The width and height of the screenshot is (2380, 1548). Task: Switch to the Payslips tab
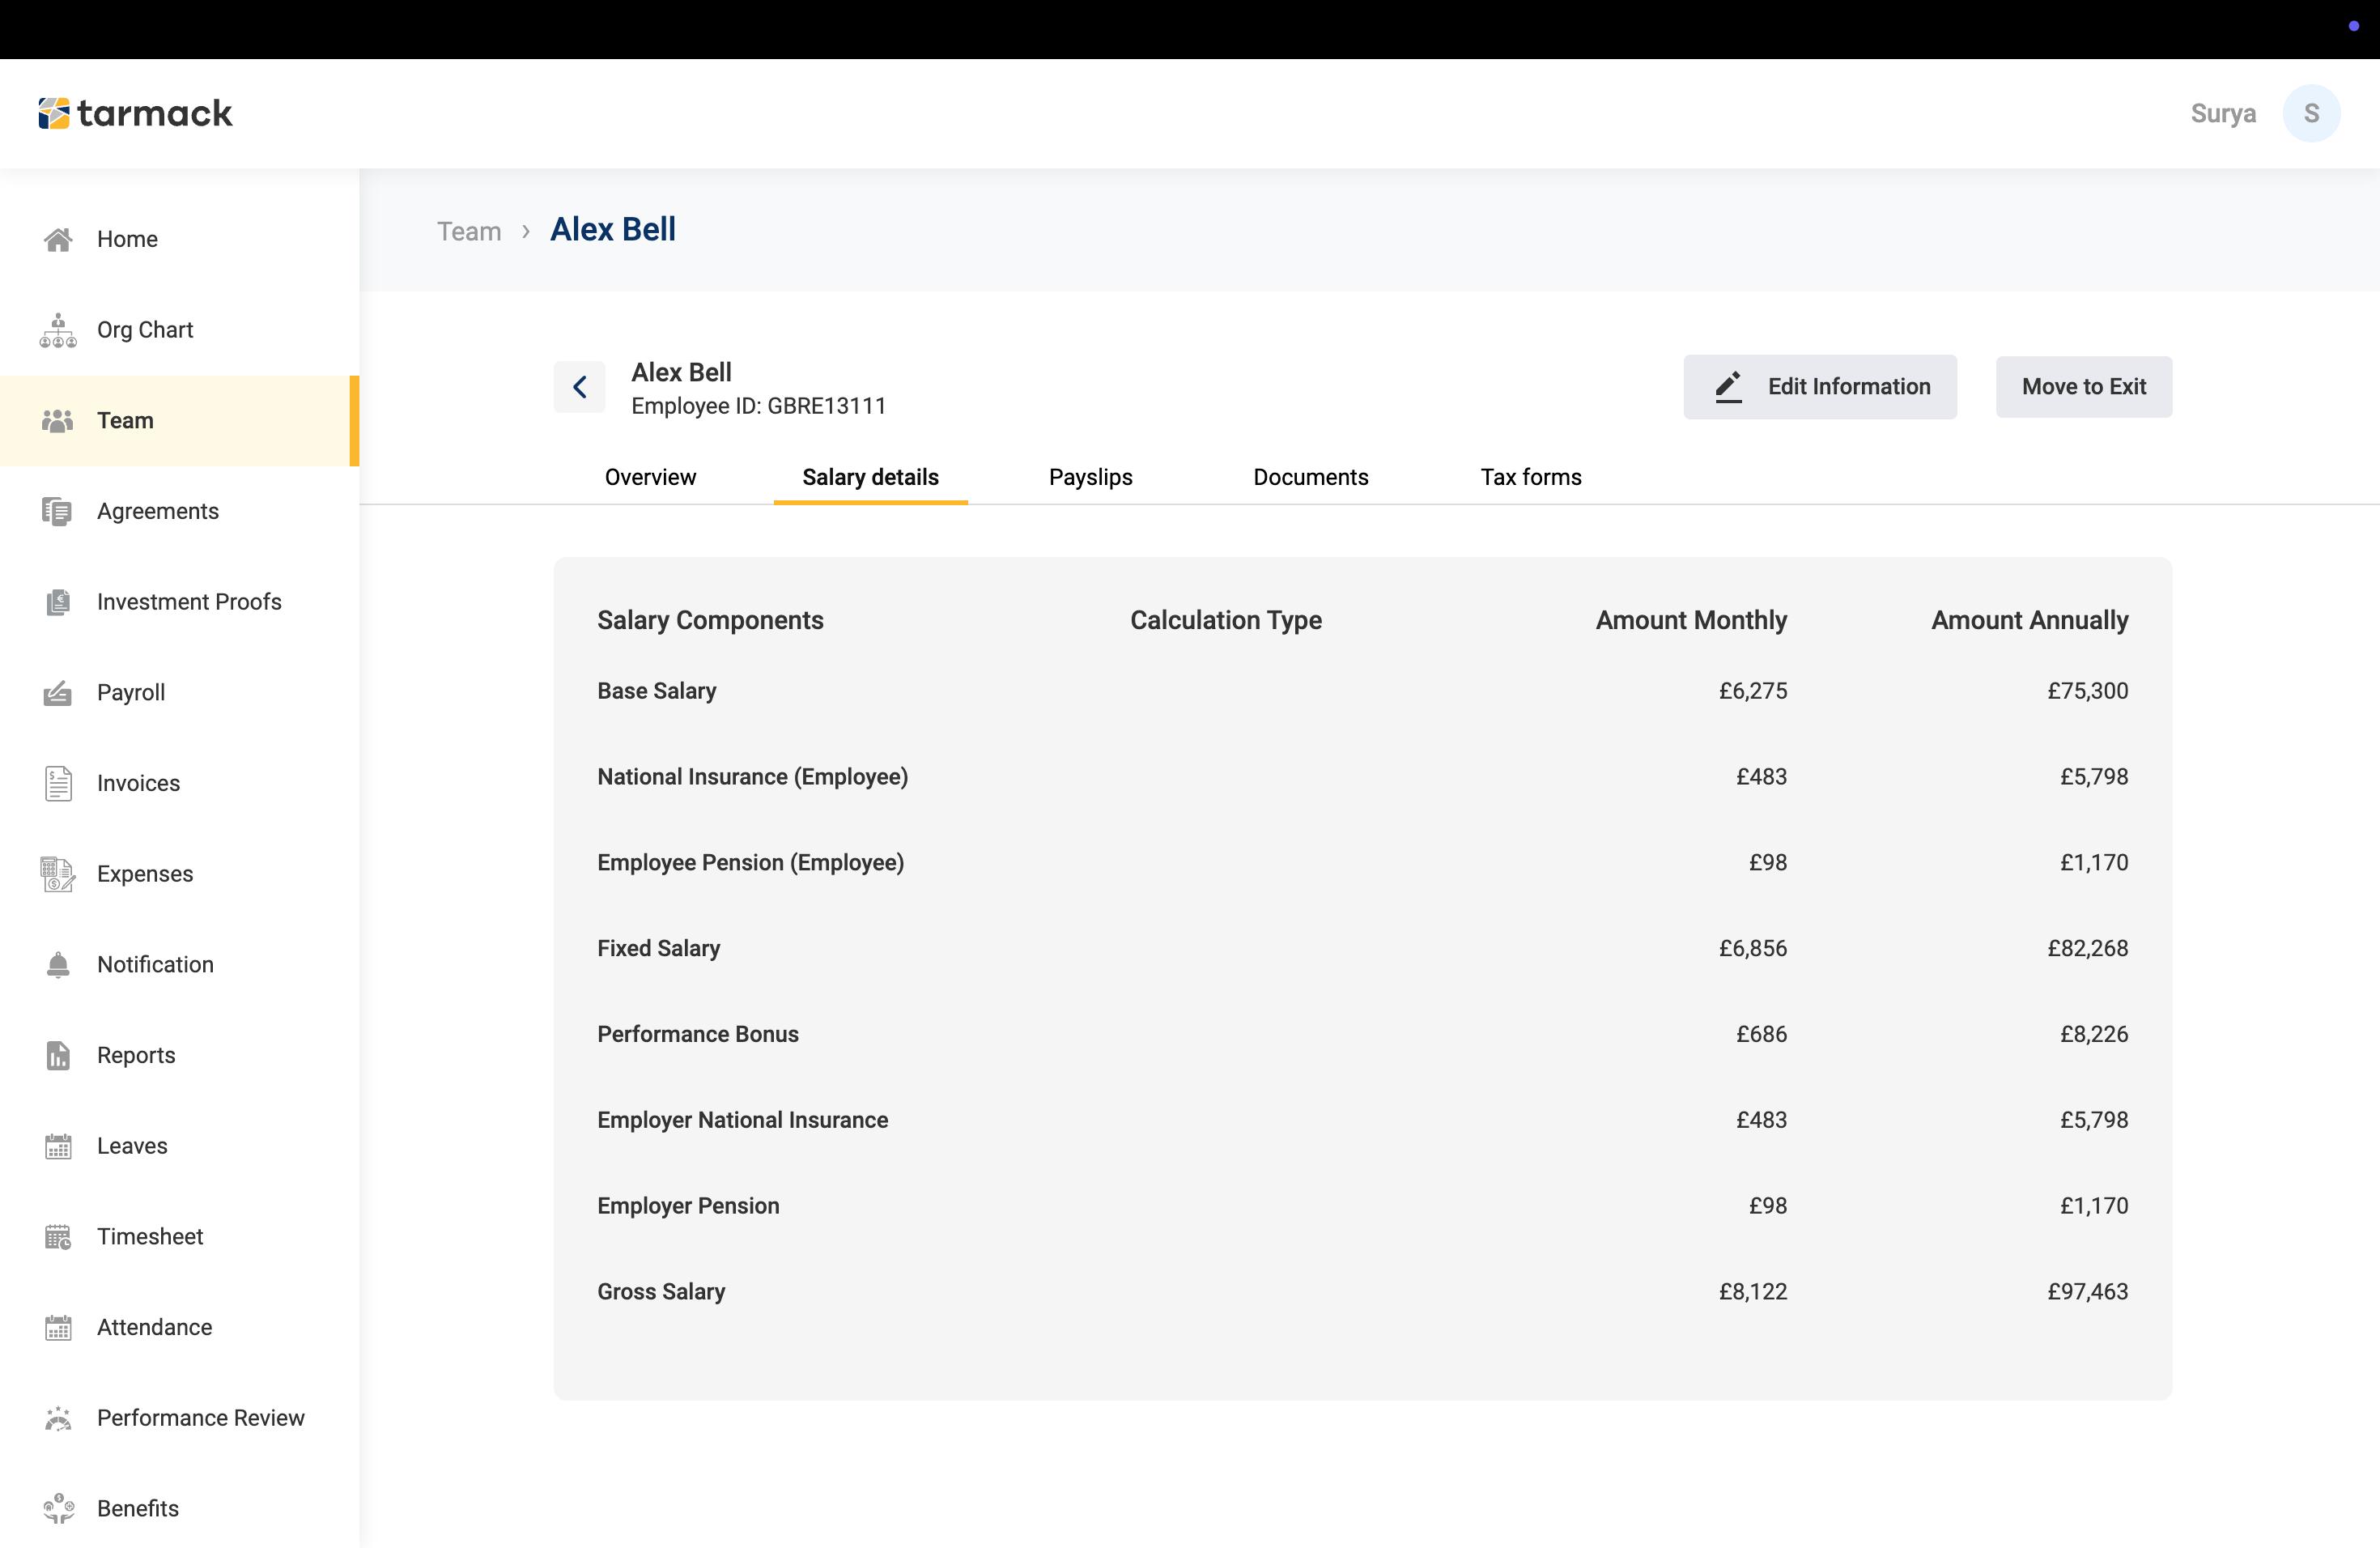click(1090, 477)
